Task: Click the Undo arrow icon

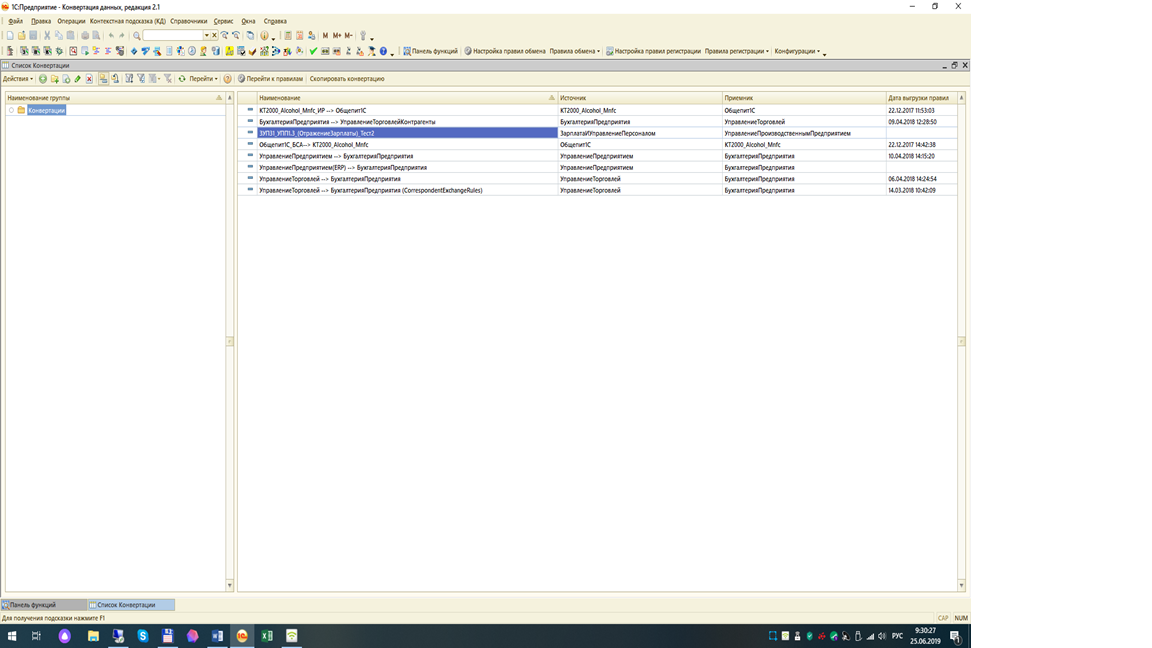Action: [x=111, y=35]
